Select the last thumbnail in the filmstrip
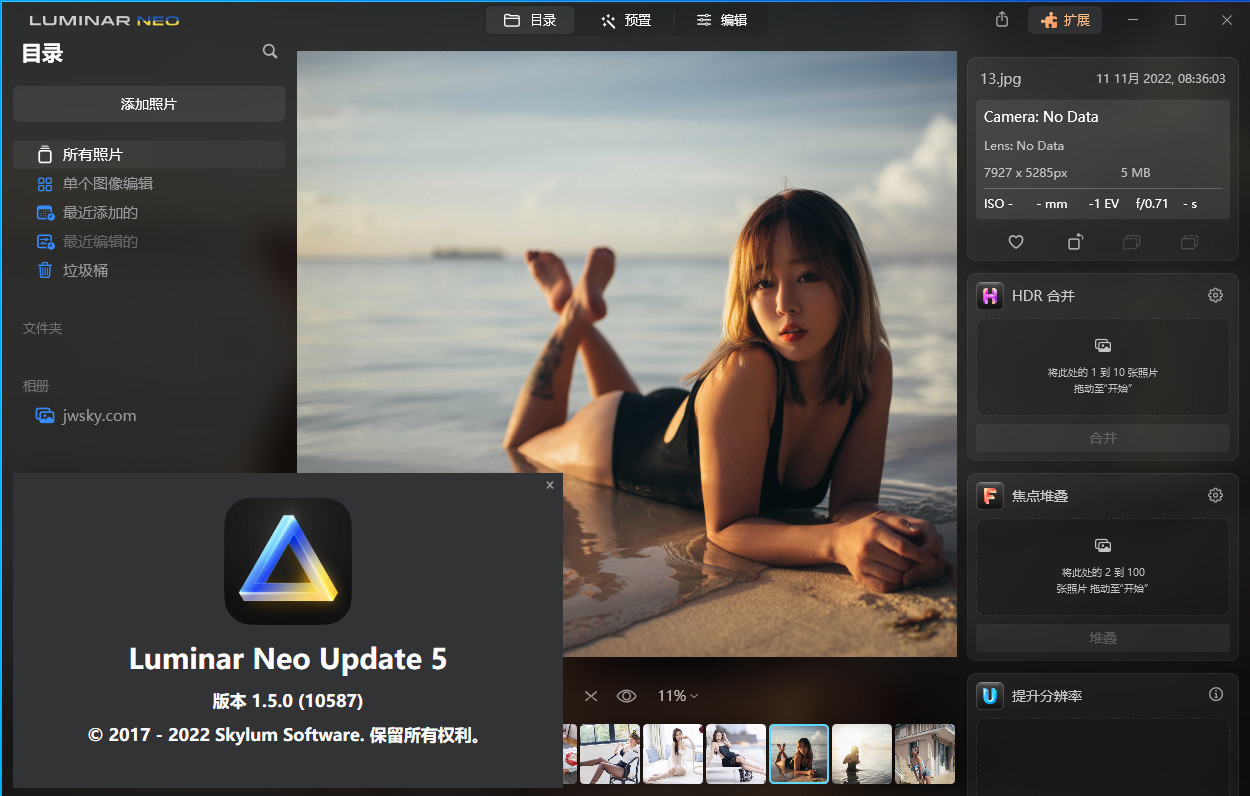The image size is (1250, 796). pos(925,753)
